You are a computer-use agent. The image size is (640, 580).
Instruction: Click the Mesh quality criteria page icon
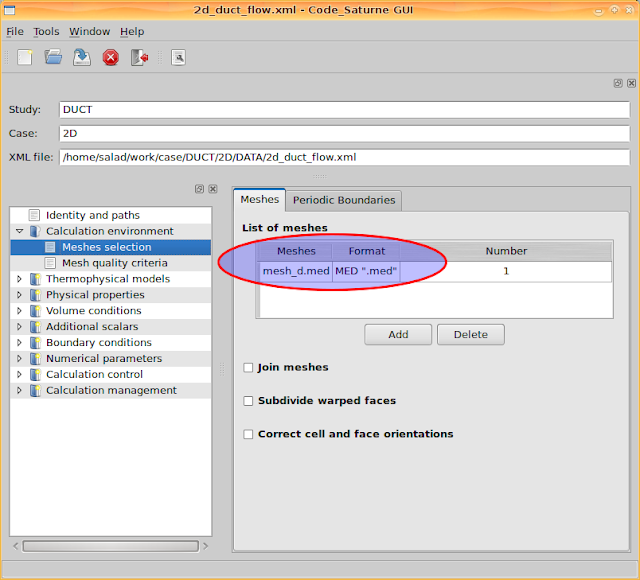click(x=50, y=263)
